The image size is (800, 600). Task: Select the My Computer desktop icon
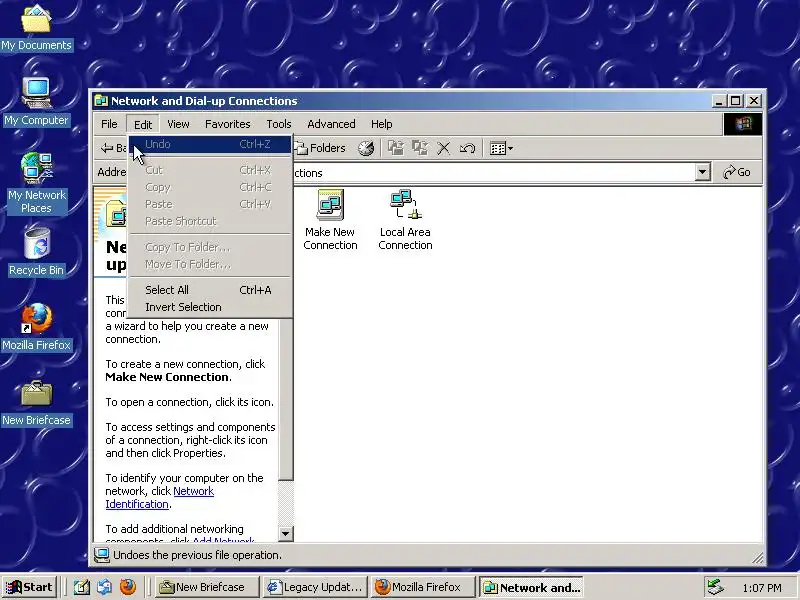(36, 102)
